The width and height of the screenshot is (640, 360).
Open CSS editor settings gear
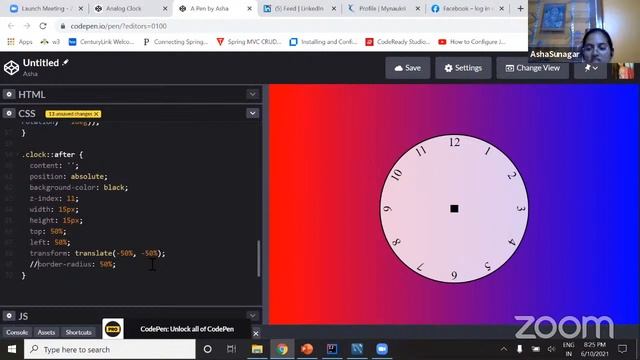tap(9, 113)
